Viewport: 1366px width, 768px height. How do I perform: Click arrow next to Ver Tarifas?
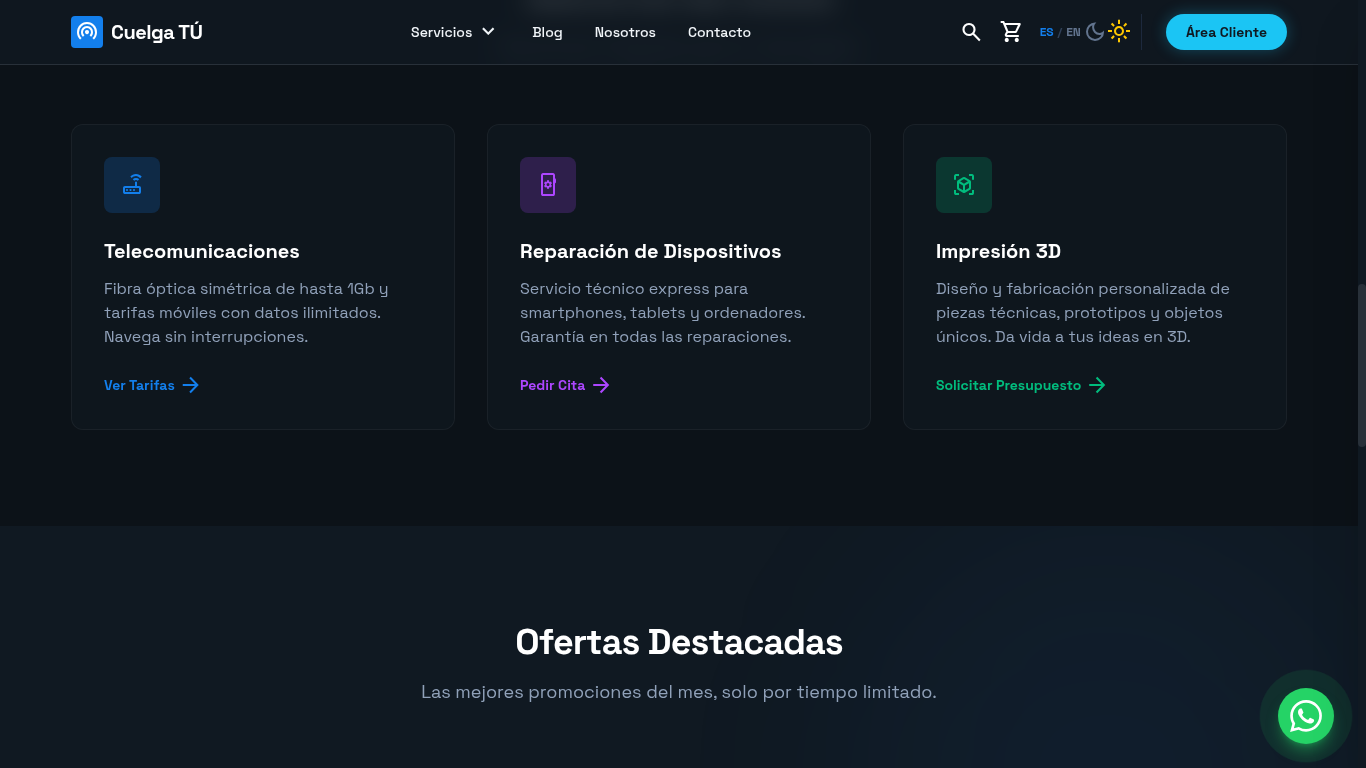[191, 385]
